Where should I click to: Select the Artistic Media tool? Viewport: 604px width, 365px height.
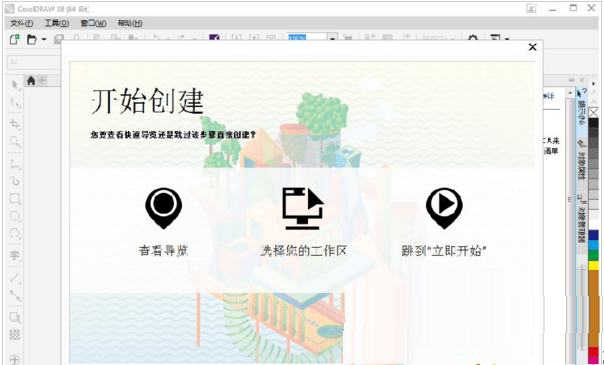(x=15, y=181)
